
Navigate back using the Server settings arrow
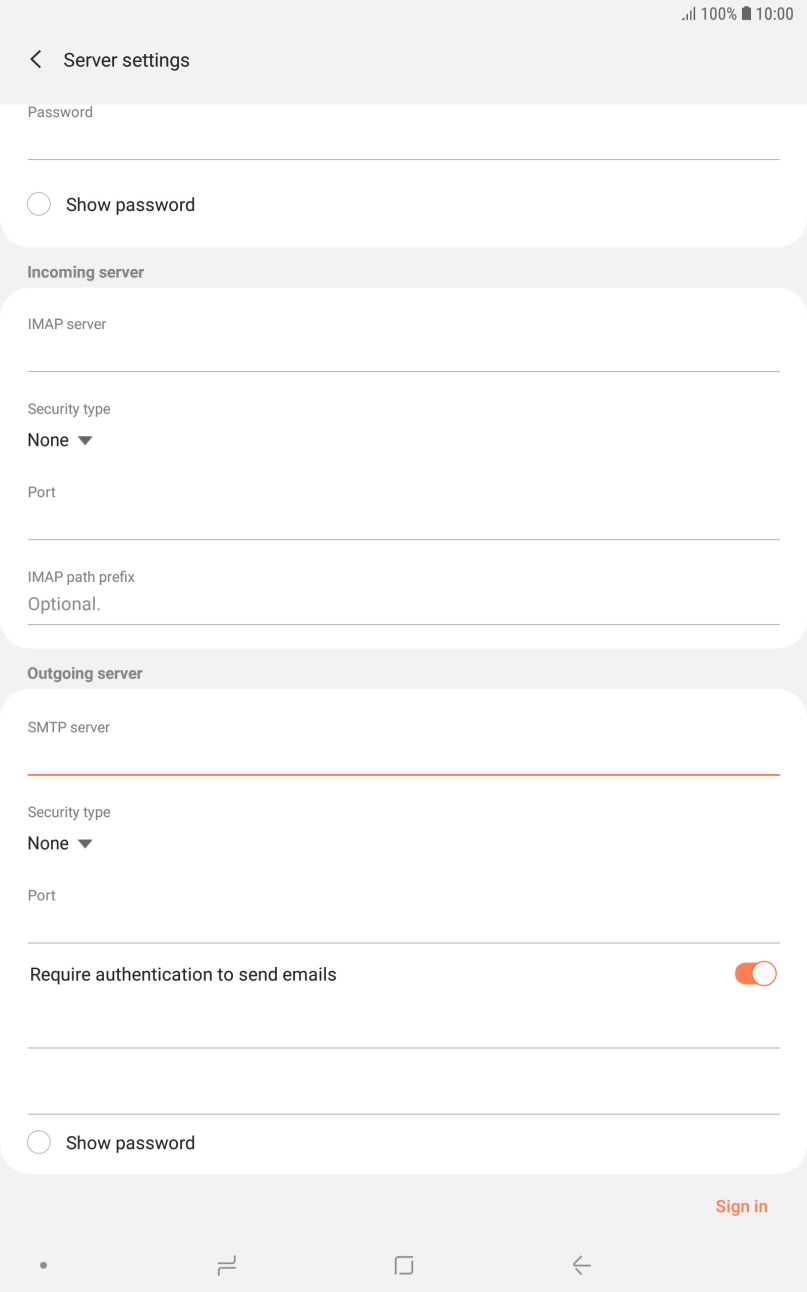coord(35,59)
